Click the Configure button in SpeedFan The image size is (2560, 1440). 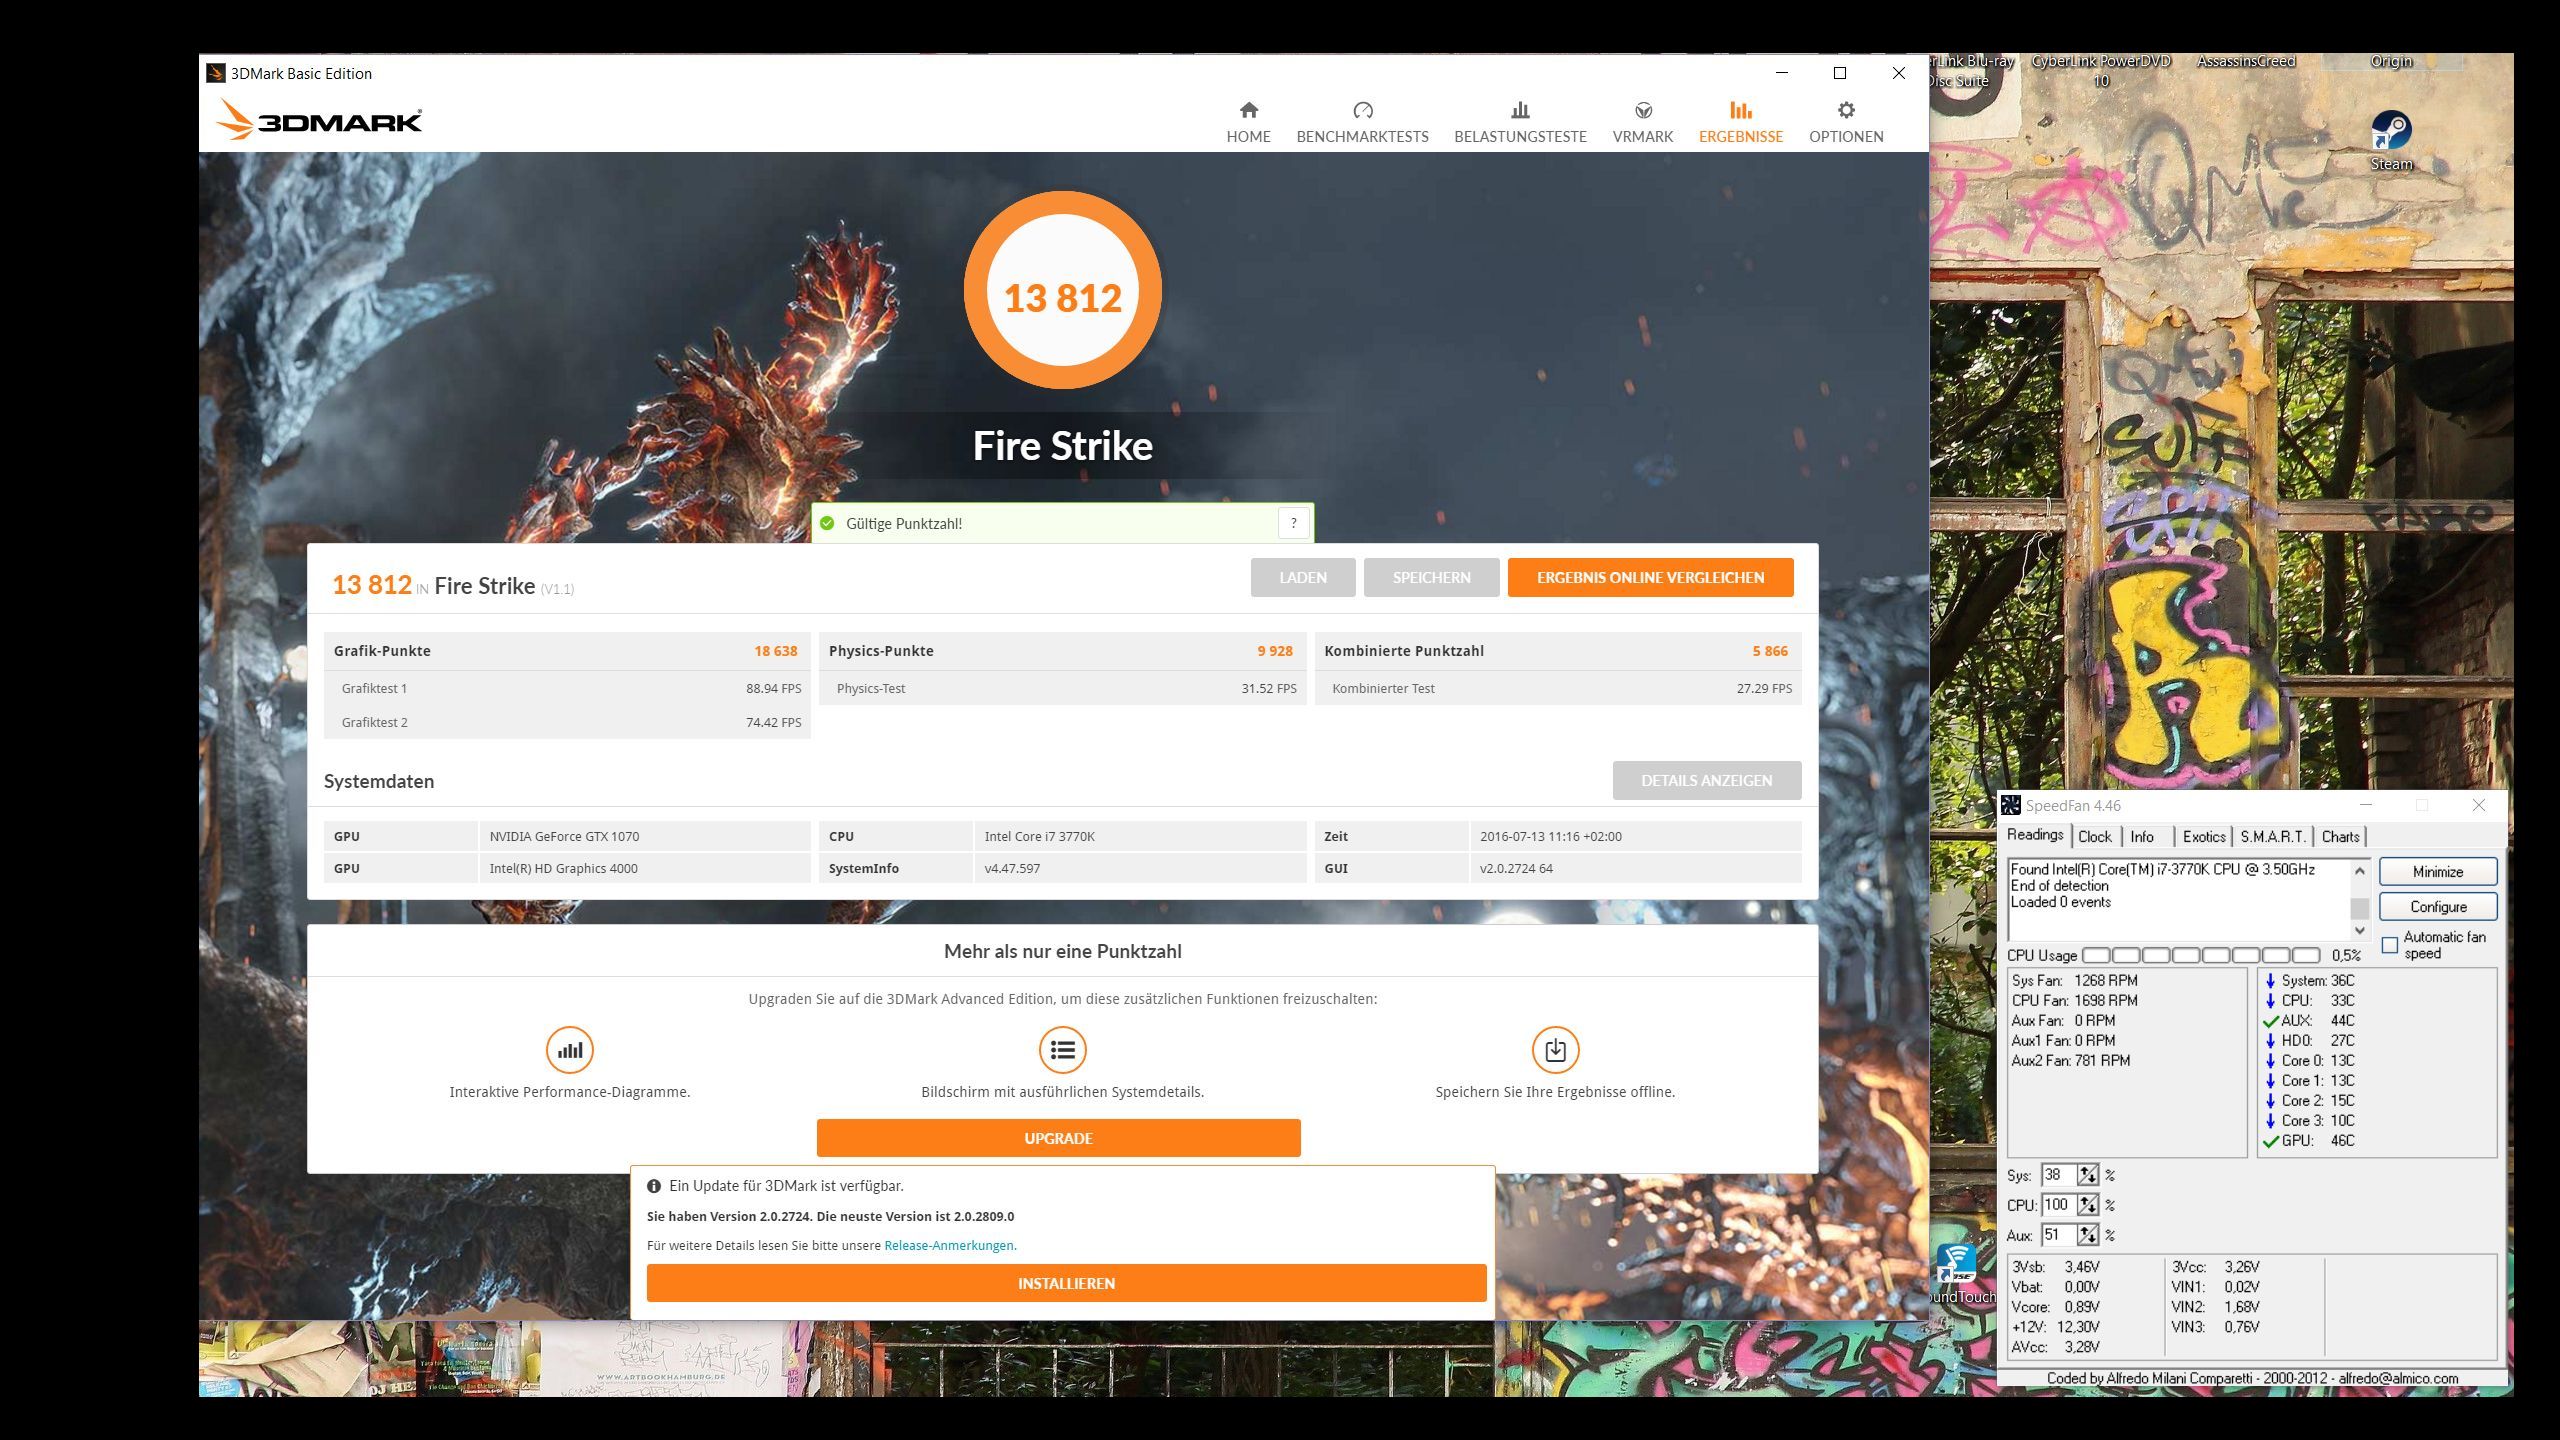[x=2437, y=906]
